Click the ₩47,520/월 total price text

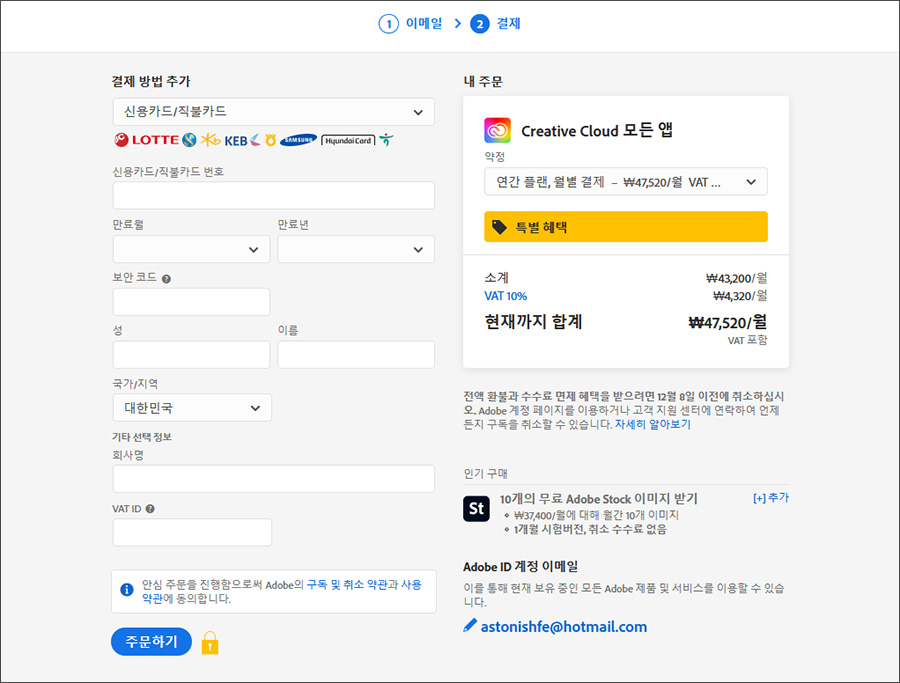pos(727,322)
